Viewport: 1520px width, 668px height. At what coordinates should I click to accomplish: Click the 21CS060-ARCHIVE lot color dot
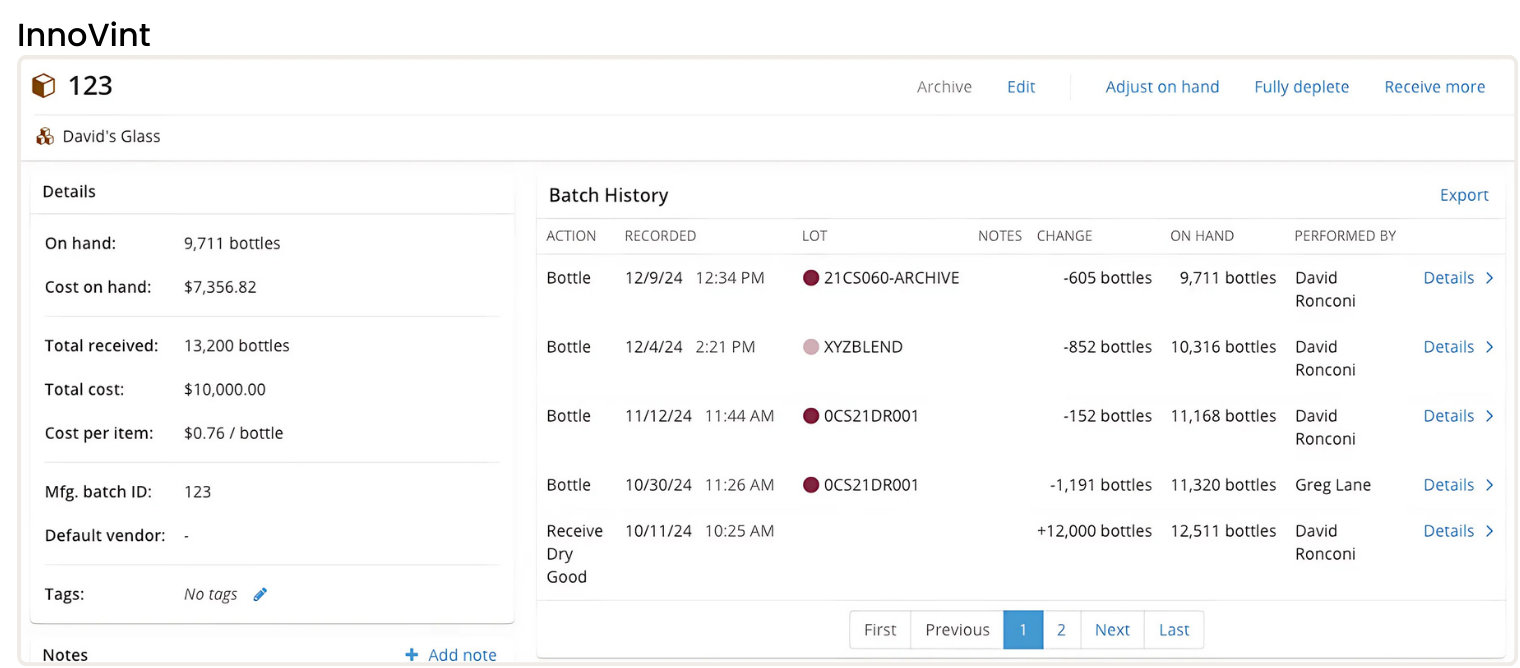point(811,278)
